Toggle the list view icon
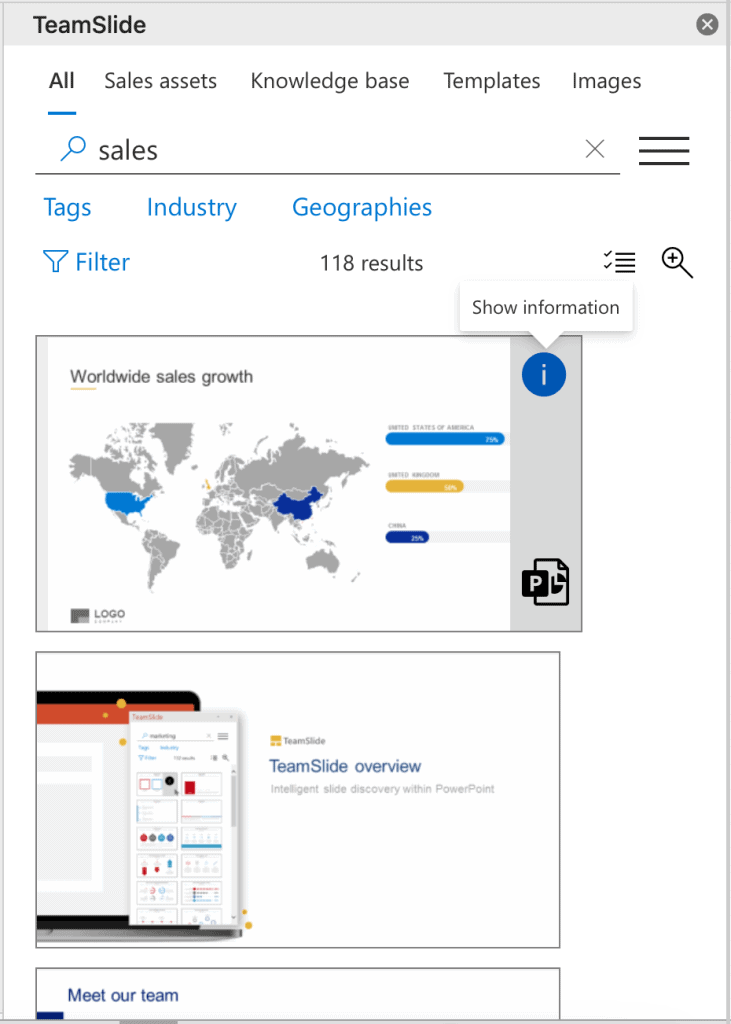Screen dimensions: 731x1024 [619, 262]
